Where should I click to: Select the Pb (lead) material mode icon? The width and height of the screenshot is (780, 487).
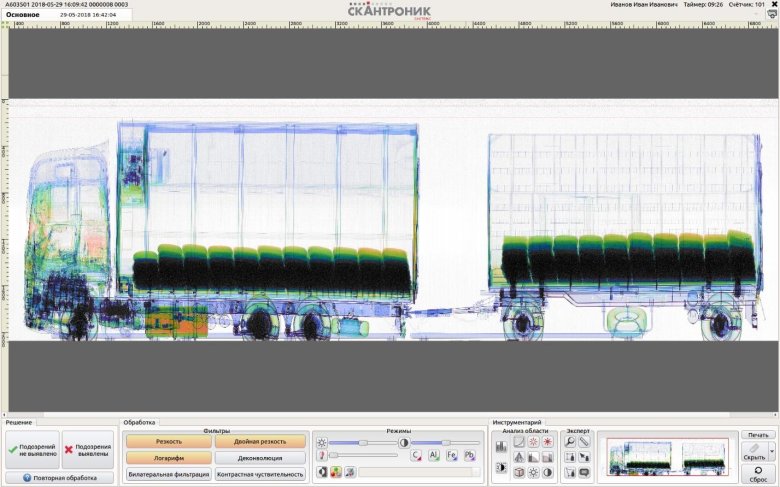[x=470, y=456]
